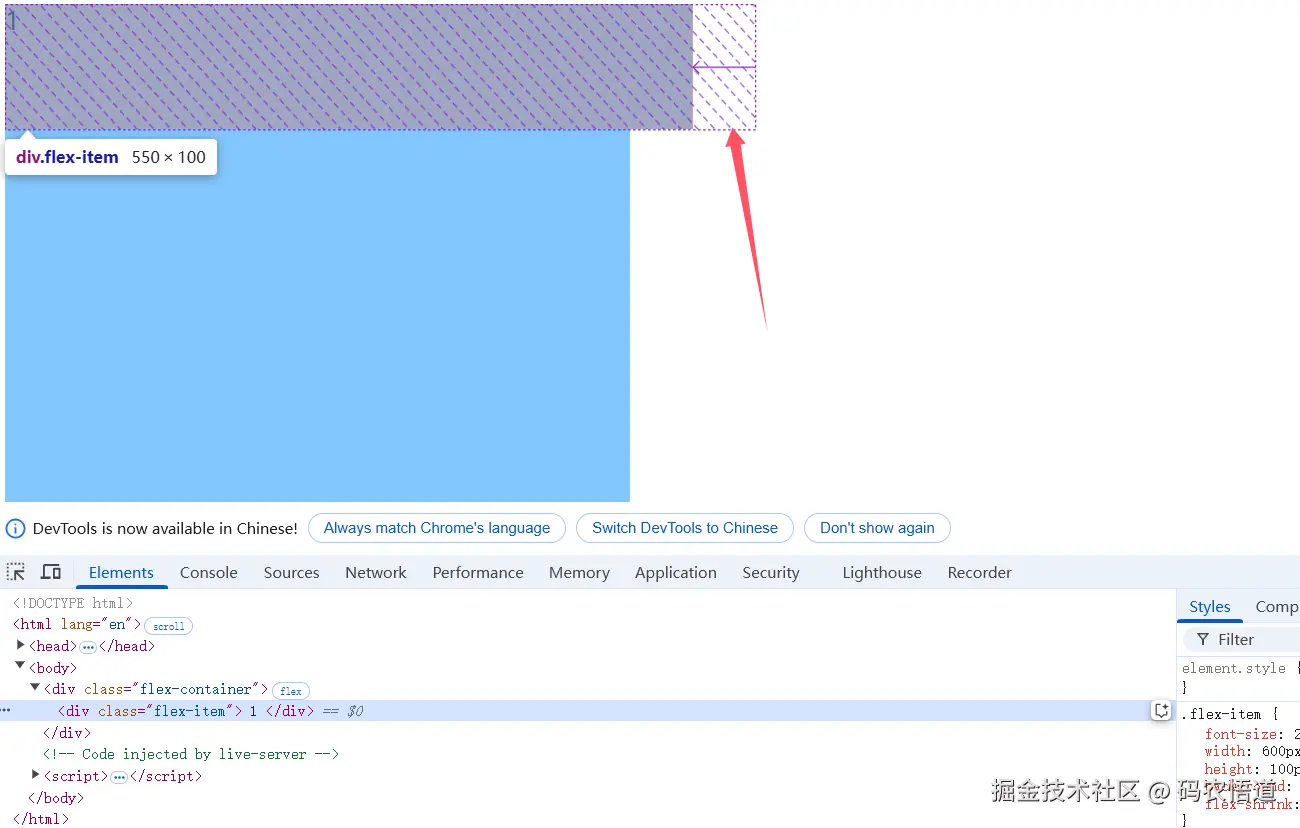The image size is (1300, 828).
Task: Select the closing body tag line
Action: point(56,798)
